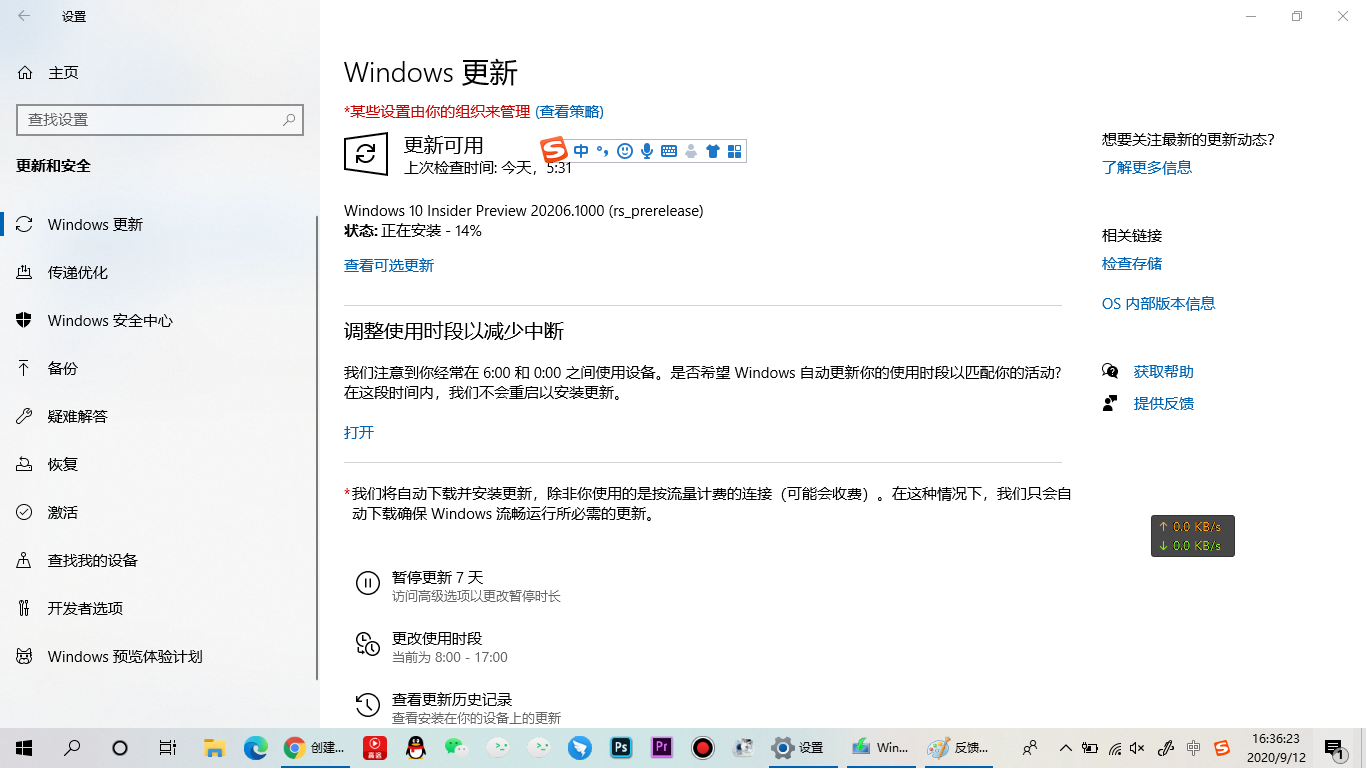1366x768 pixels.
Task: Click the Sogou S logo on IME bar
Action: click(x=554, y=150)
